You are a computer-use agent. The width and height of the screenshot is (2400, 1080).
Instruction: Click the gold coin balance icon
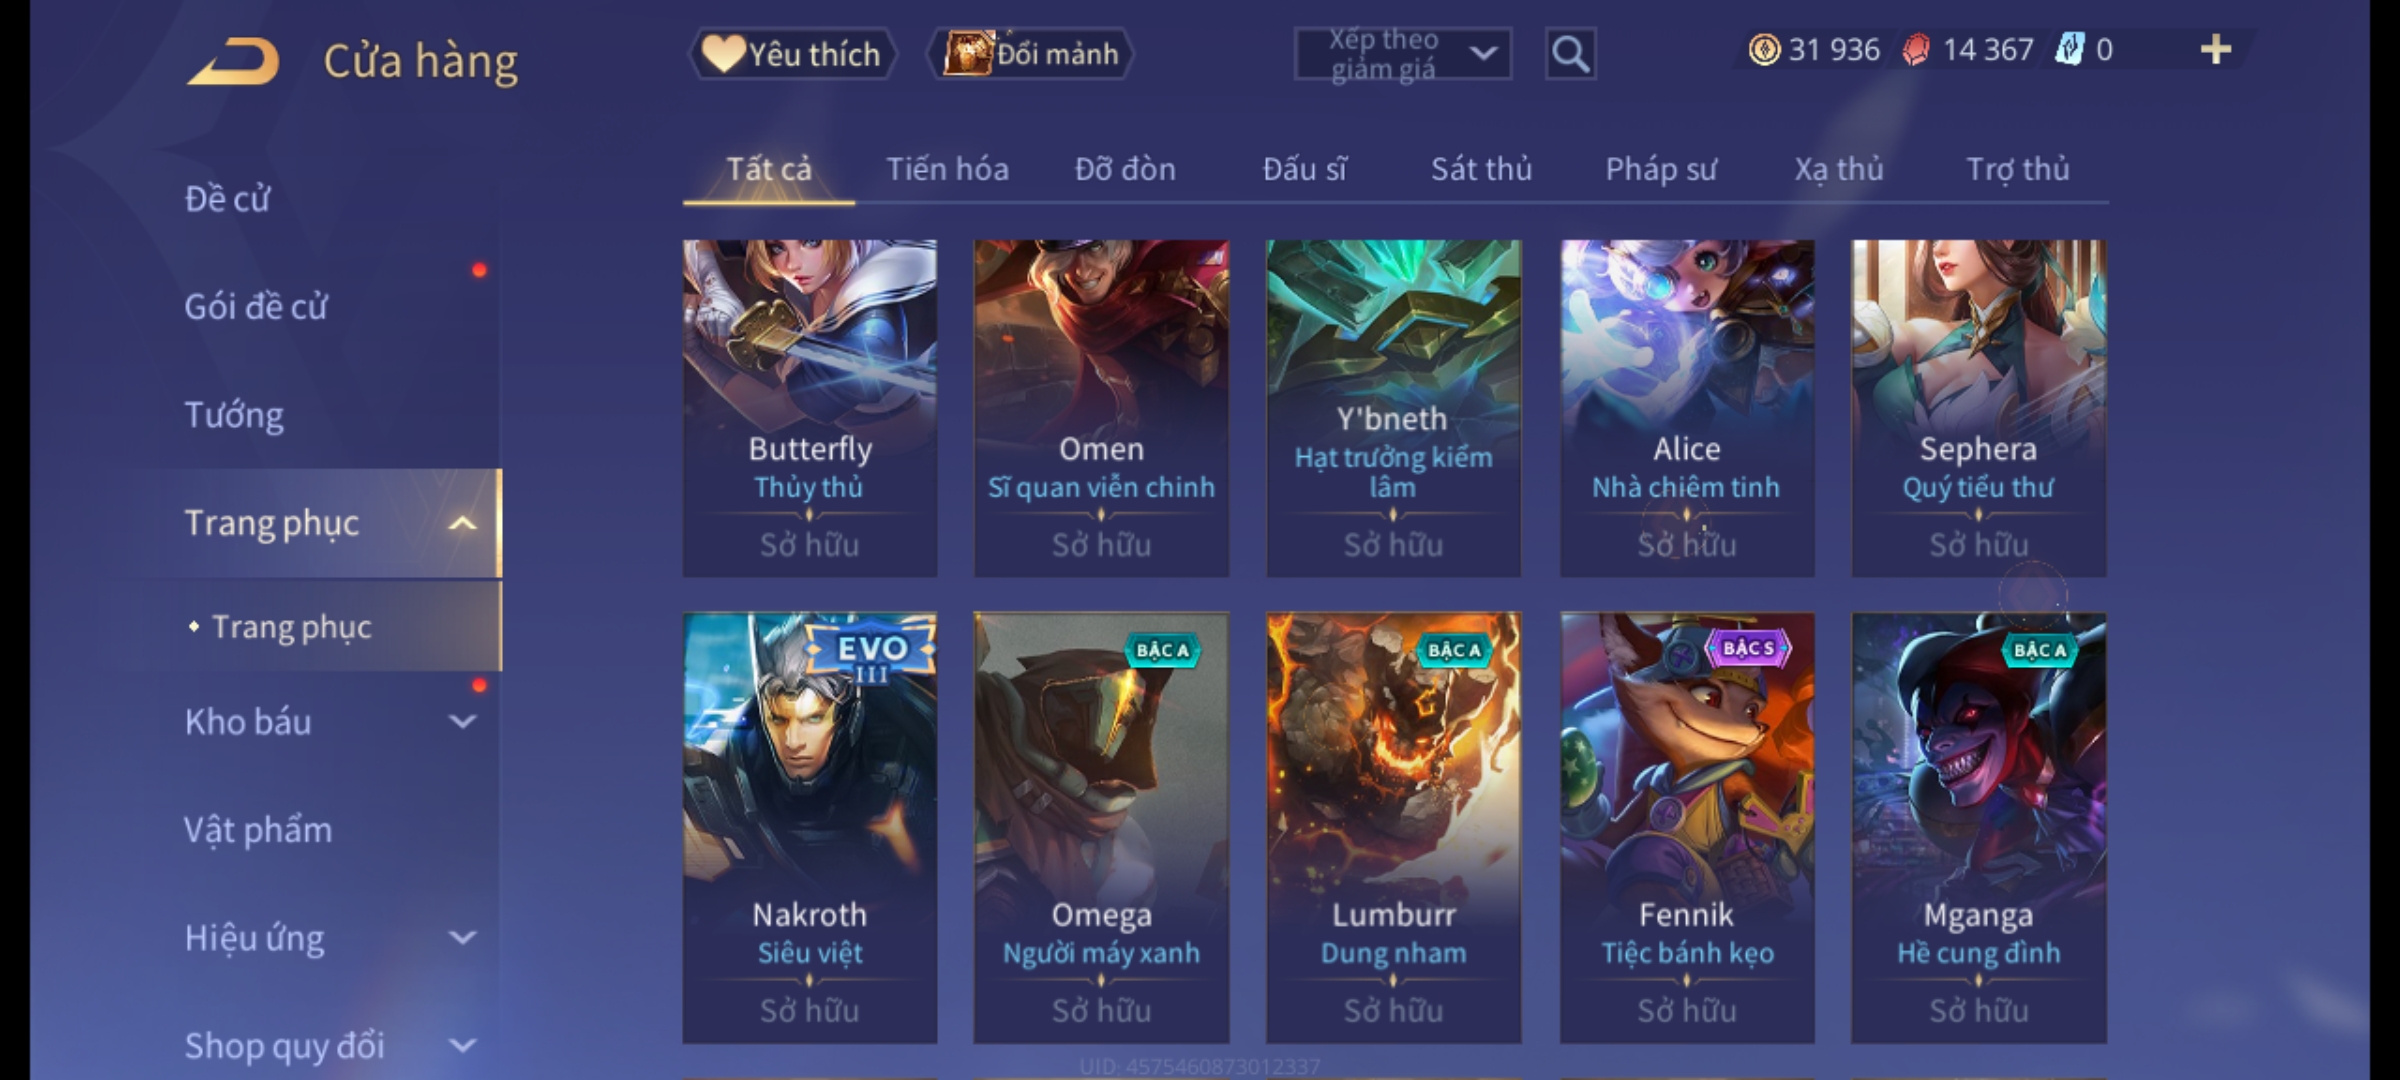pos(1764,50)
